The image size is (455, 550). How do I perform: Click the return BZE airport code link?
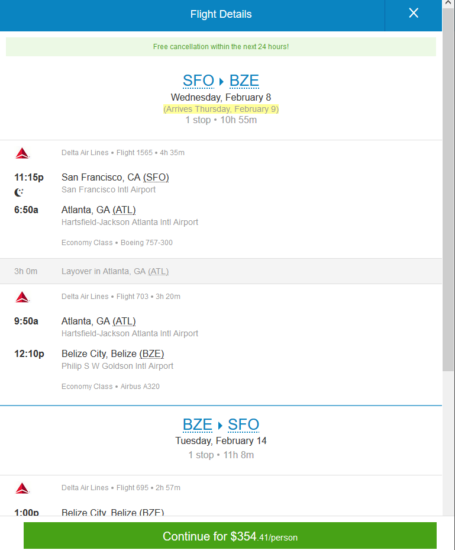198,425
